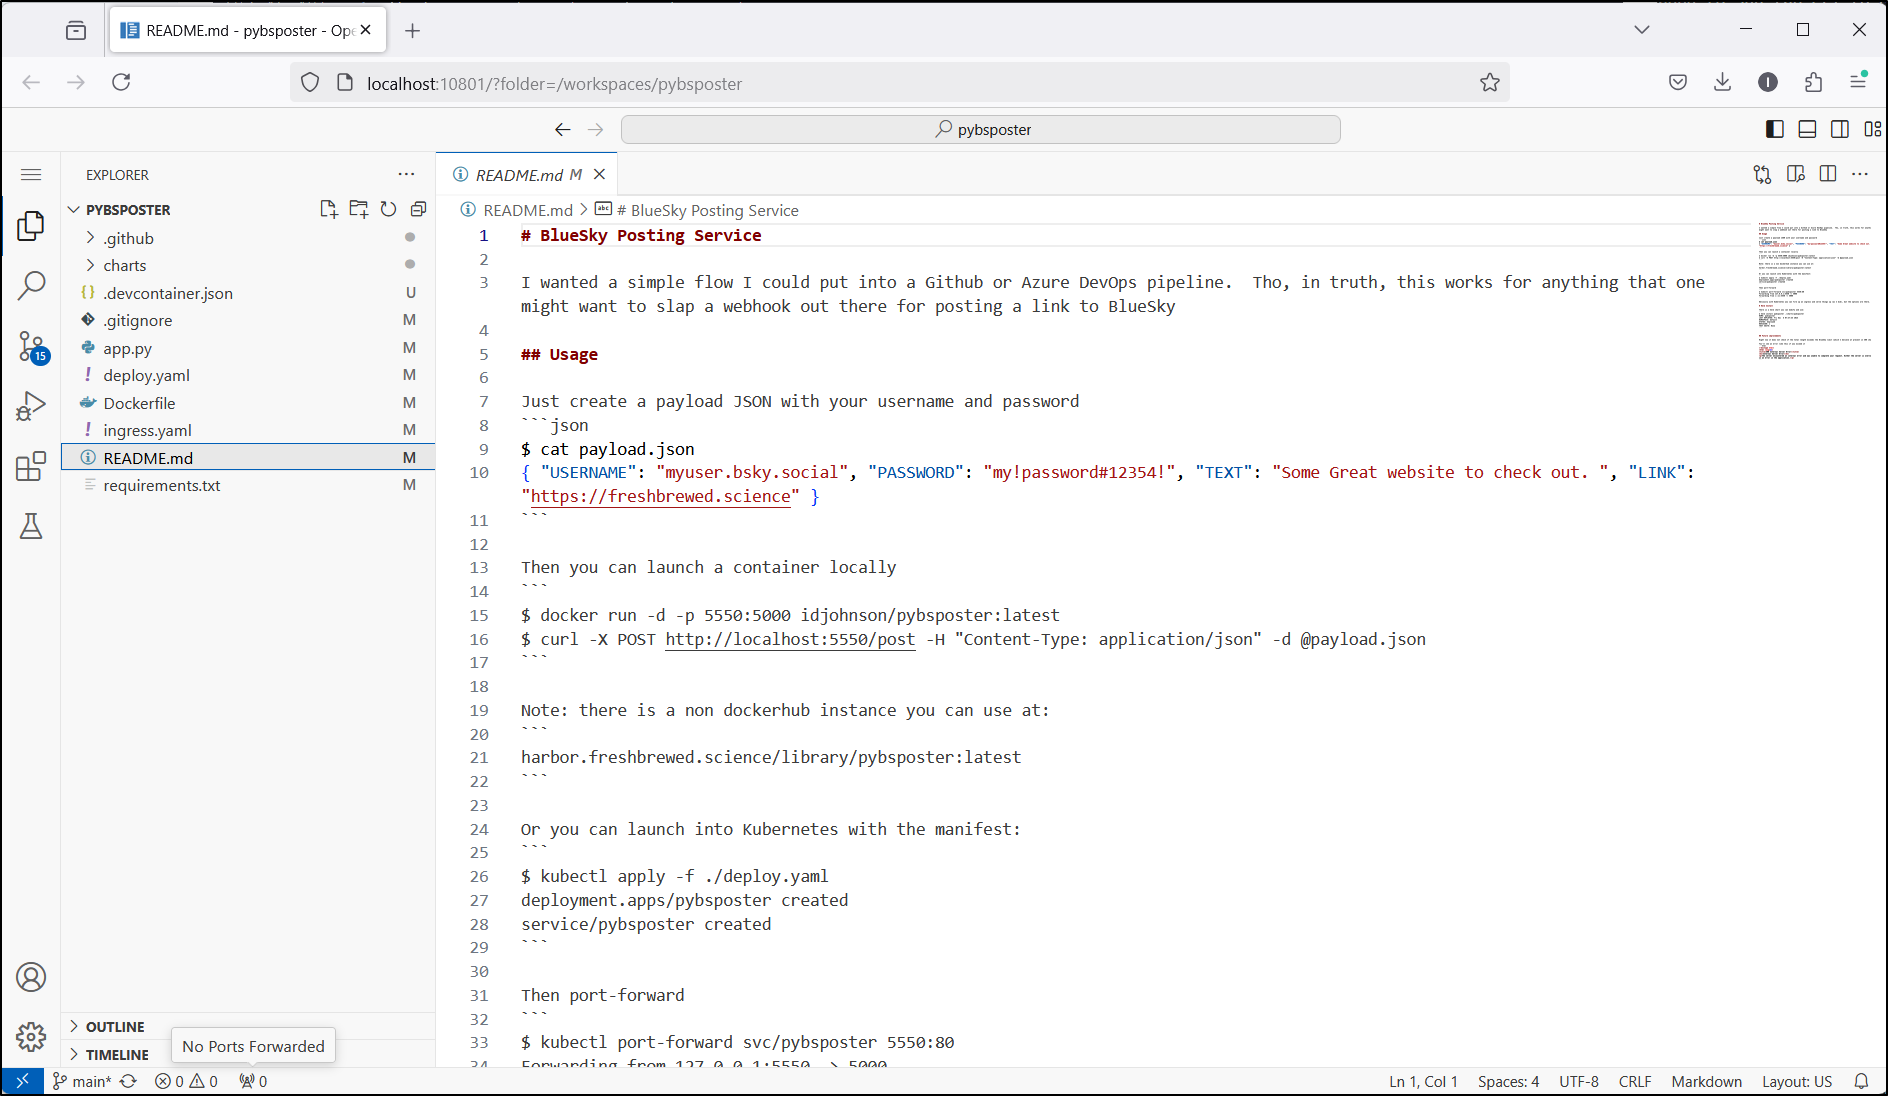
Task: Open browser tab list dropdown arrow
Action: coord(1642,30)
